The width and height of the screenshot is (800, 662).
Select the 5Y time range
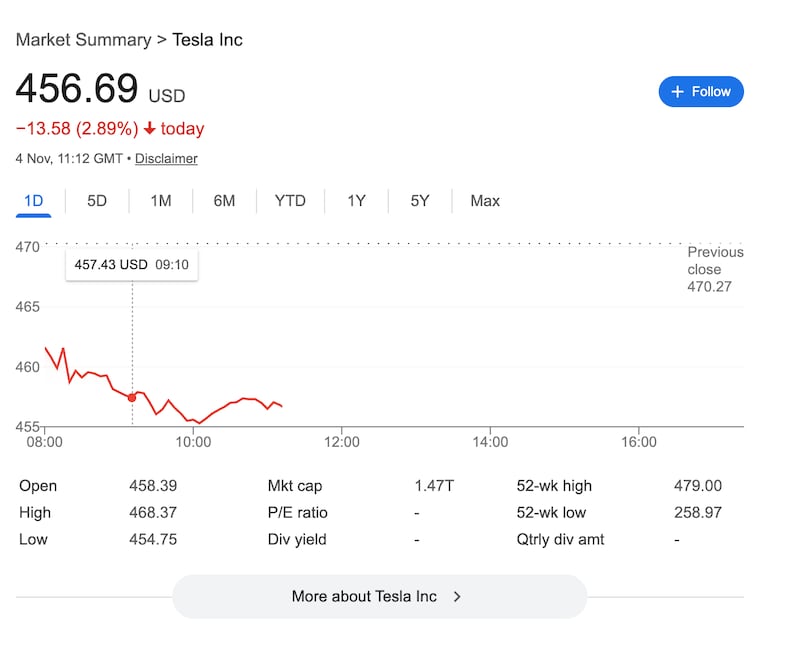[419, 201]
